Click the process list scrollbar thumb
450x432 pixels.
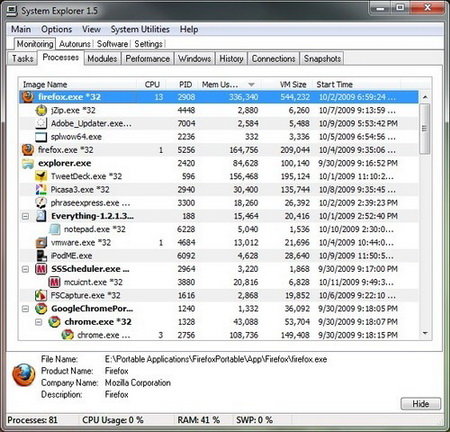click(x=425, y=129)
